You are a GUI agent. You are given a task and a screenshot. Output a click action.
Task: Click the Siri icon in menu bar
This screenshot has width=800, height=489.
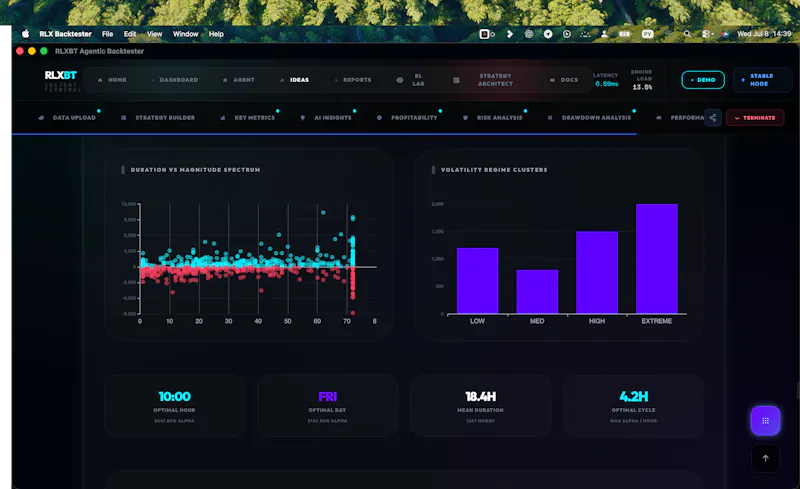pos(725,34)
